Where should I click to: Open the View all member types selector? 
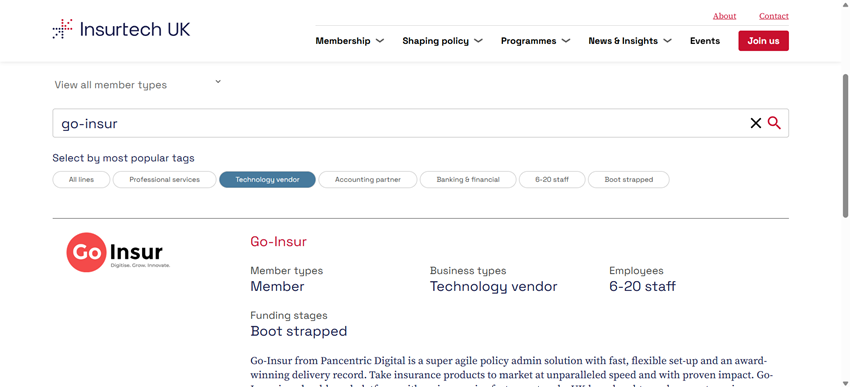[138, 85]
